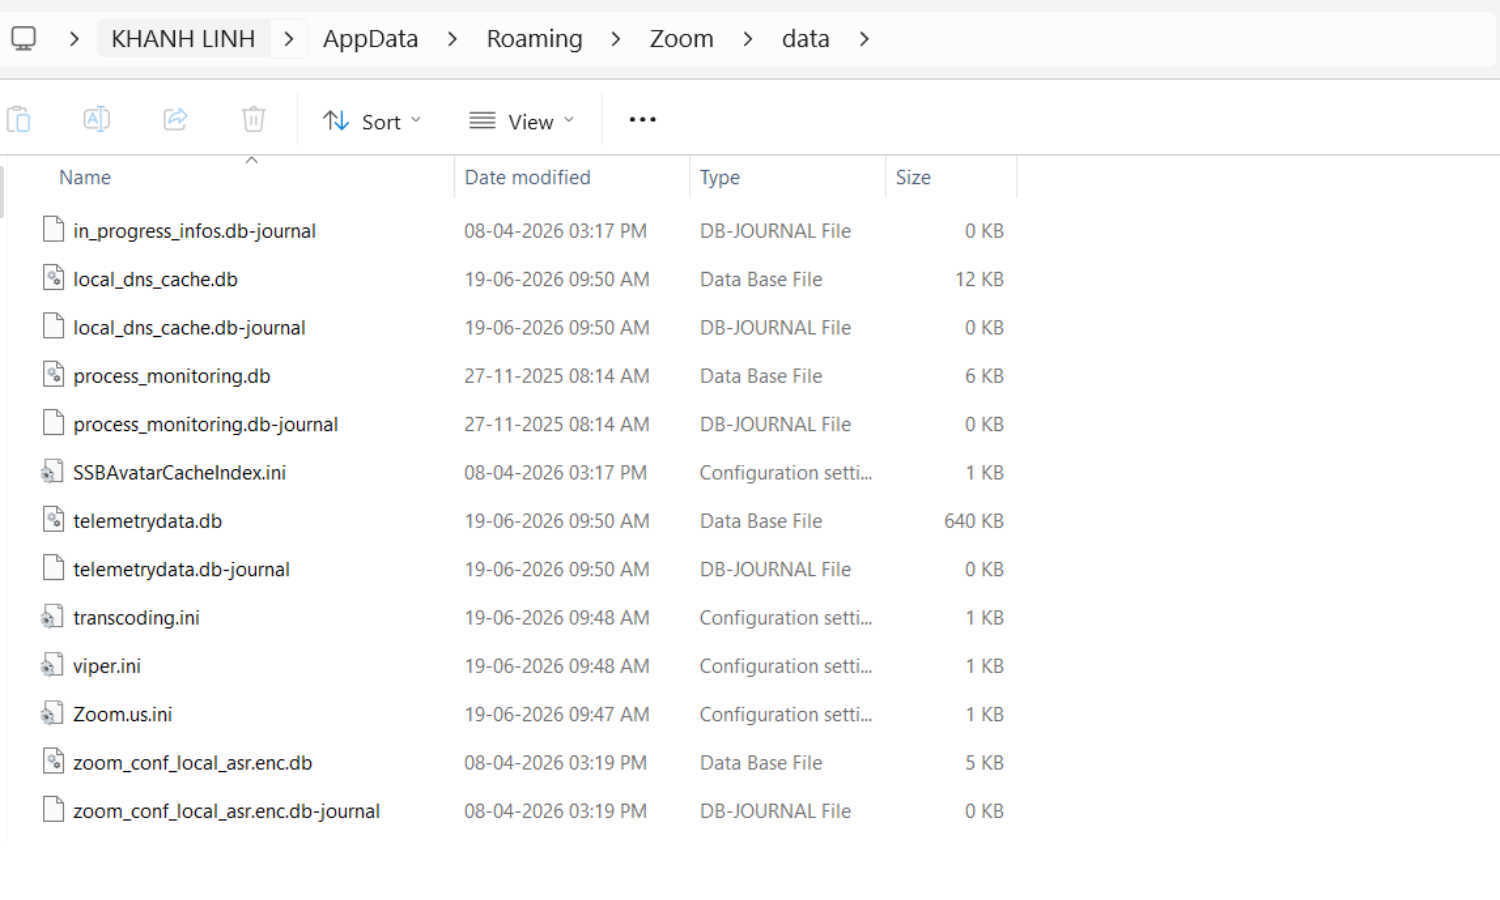Click the 5 KB size of zoom_conf_local_asr.enc.db

click(x=984, y=763)
